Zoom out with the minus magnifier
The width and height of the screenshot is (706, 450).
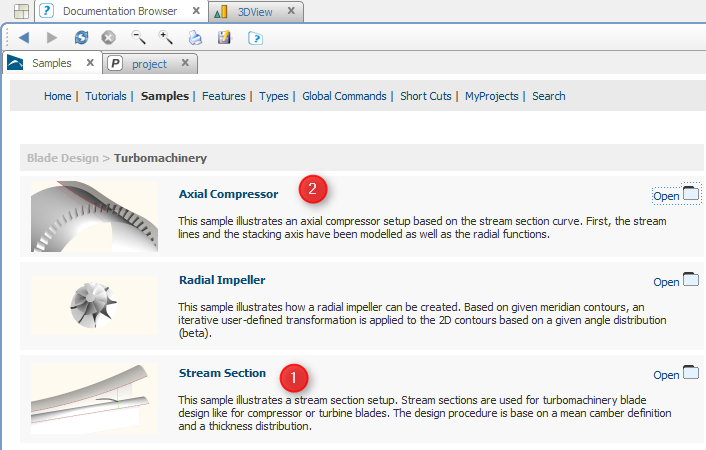[138, 37]
